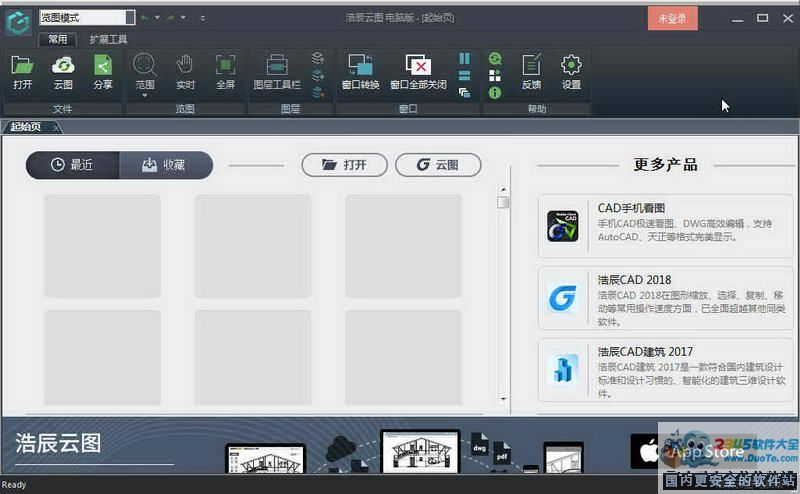Open the 设置 gear settings
This screenshot has height=494, width=800.
[x=571, y=65]
